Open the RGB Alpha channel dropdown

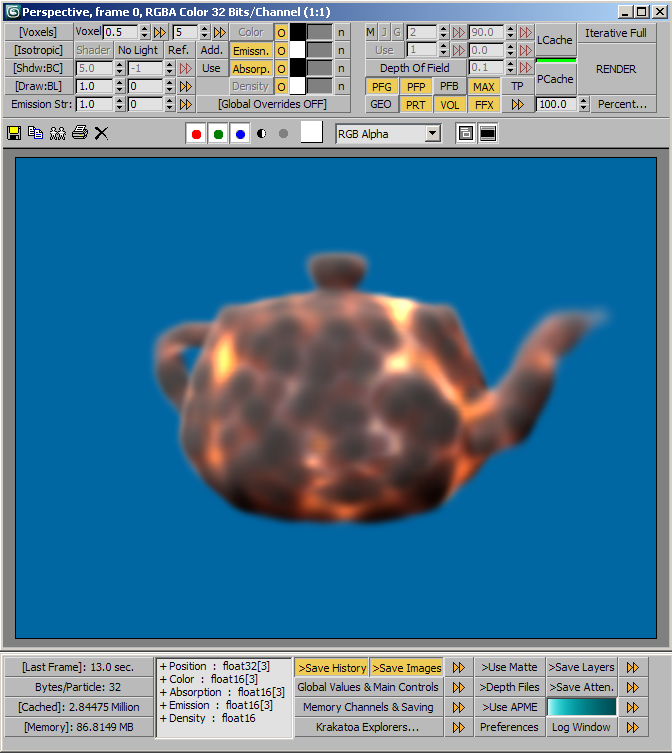pos(388,134)
